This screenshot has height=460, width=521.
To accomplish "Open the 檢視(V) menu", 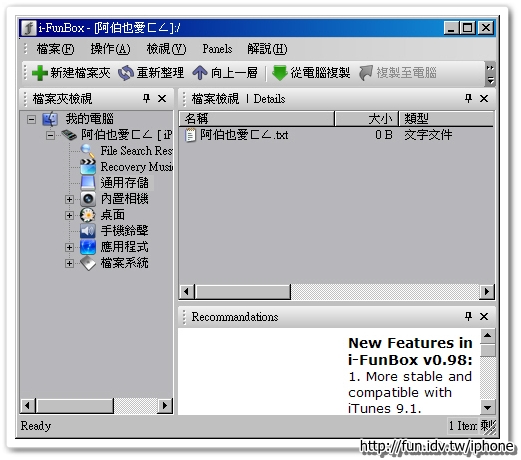I will click(166, 49).
